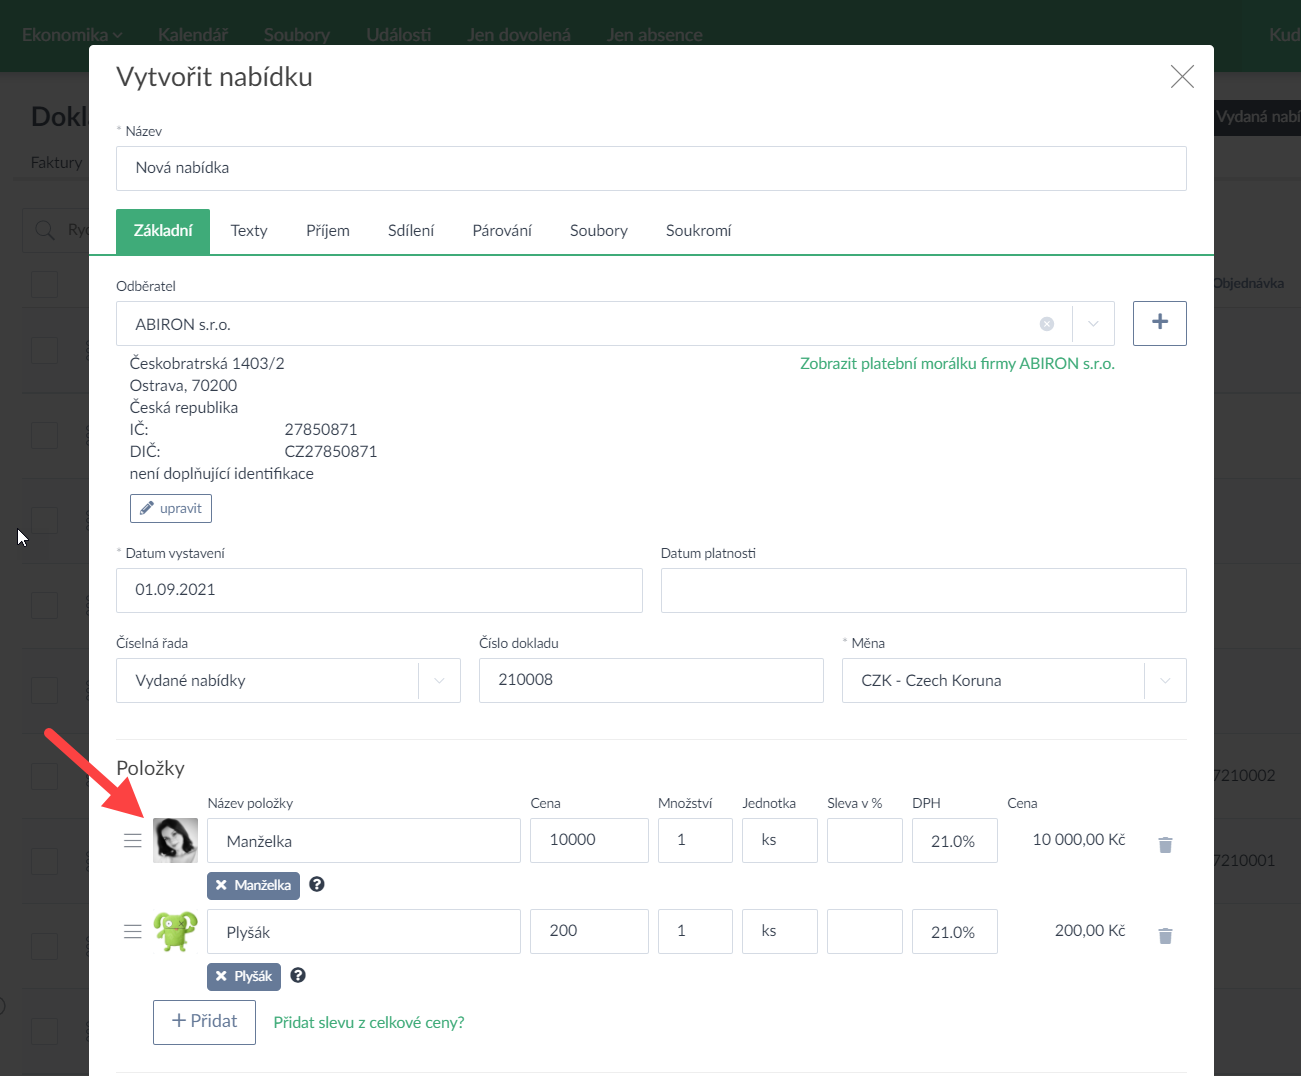Image resolution: width=1301 pixels, height=1076 pixels.
Task: Clear the ABIRON s.r.o. customer selection
Action: tap(1047, 324)
